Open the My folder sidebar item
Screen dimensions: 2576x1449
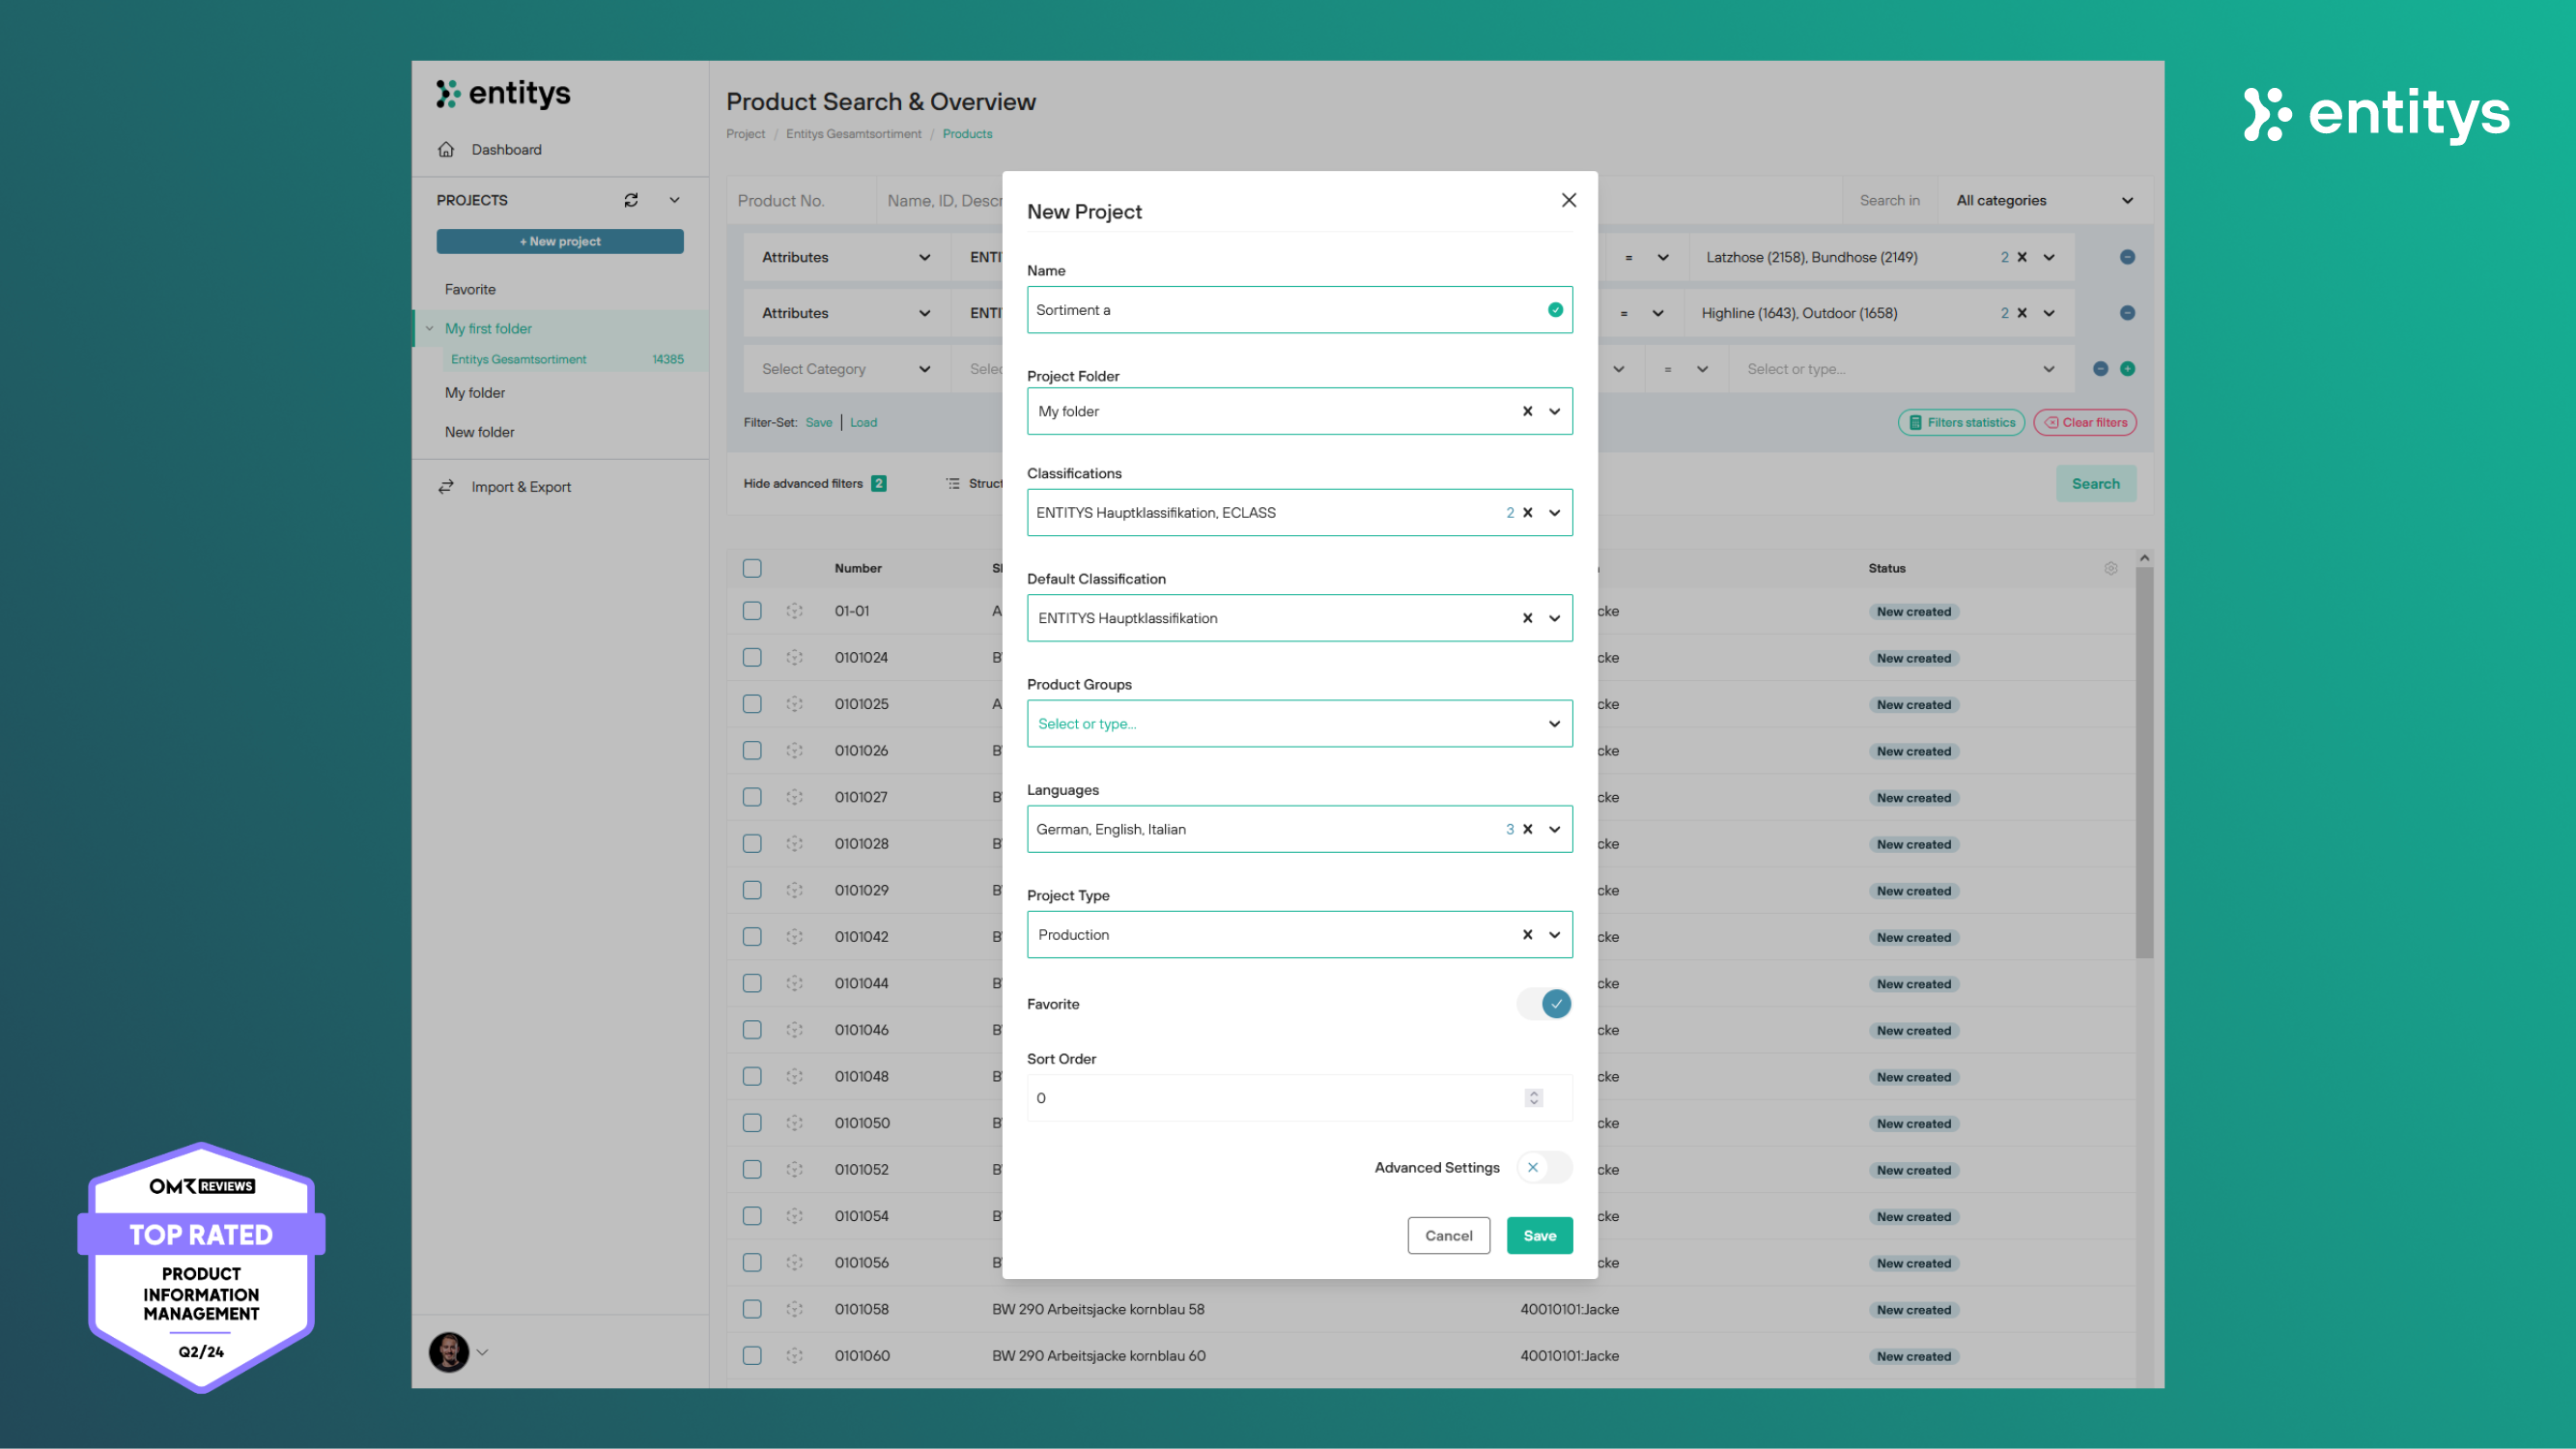click(475, 393)
